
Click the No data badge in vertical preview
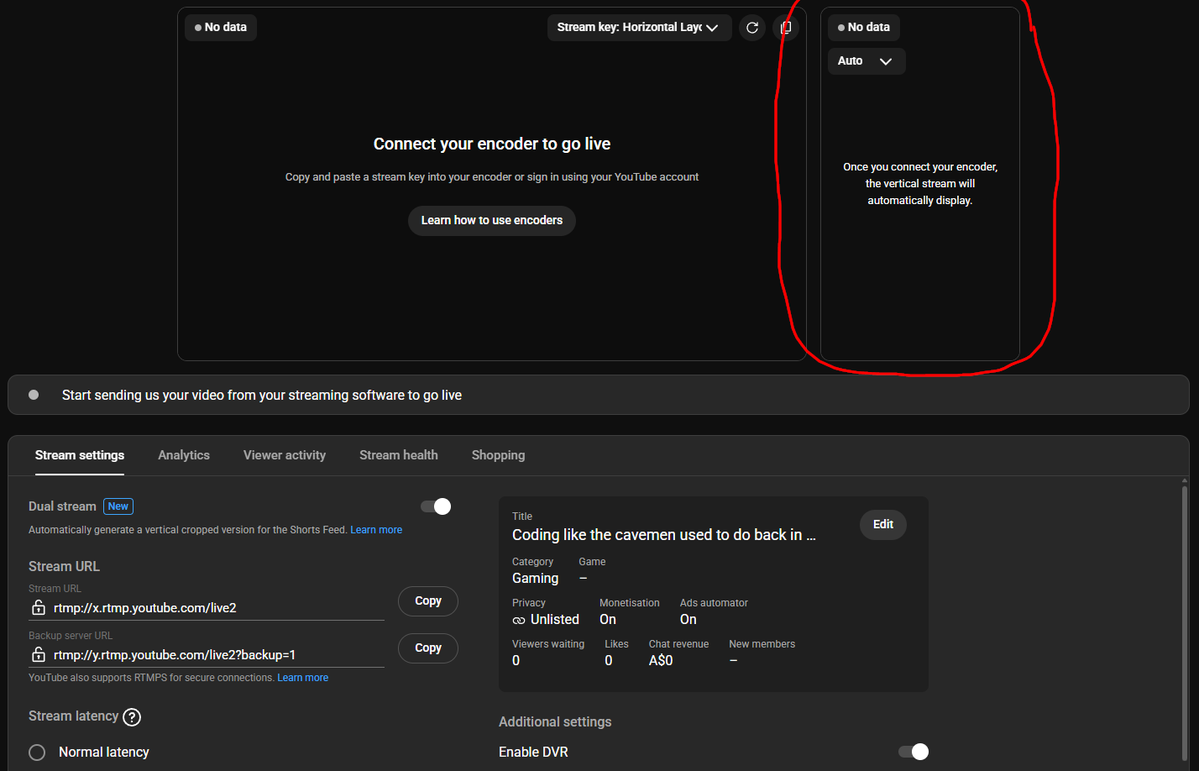(x=864, y=28)
